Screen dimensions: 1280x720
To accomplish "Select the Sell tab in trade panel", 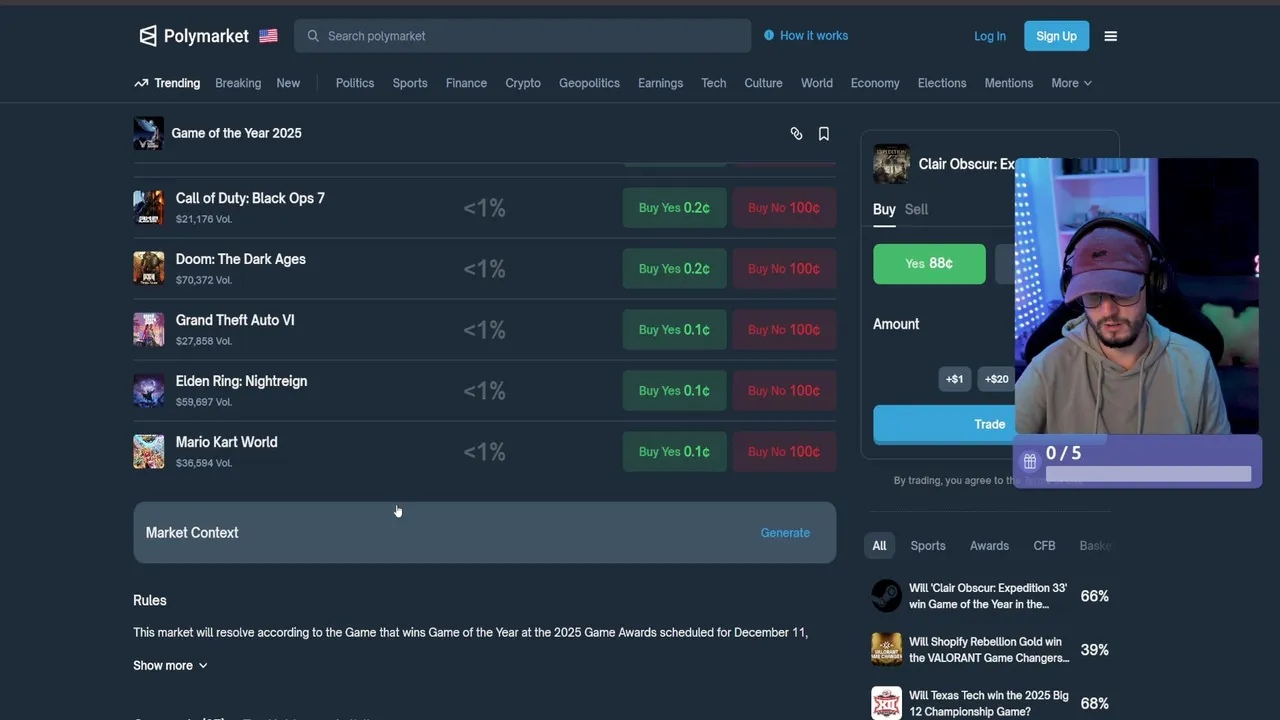I will pos(916,209).
